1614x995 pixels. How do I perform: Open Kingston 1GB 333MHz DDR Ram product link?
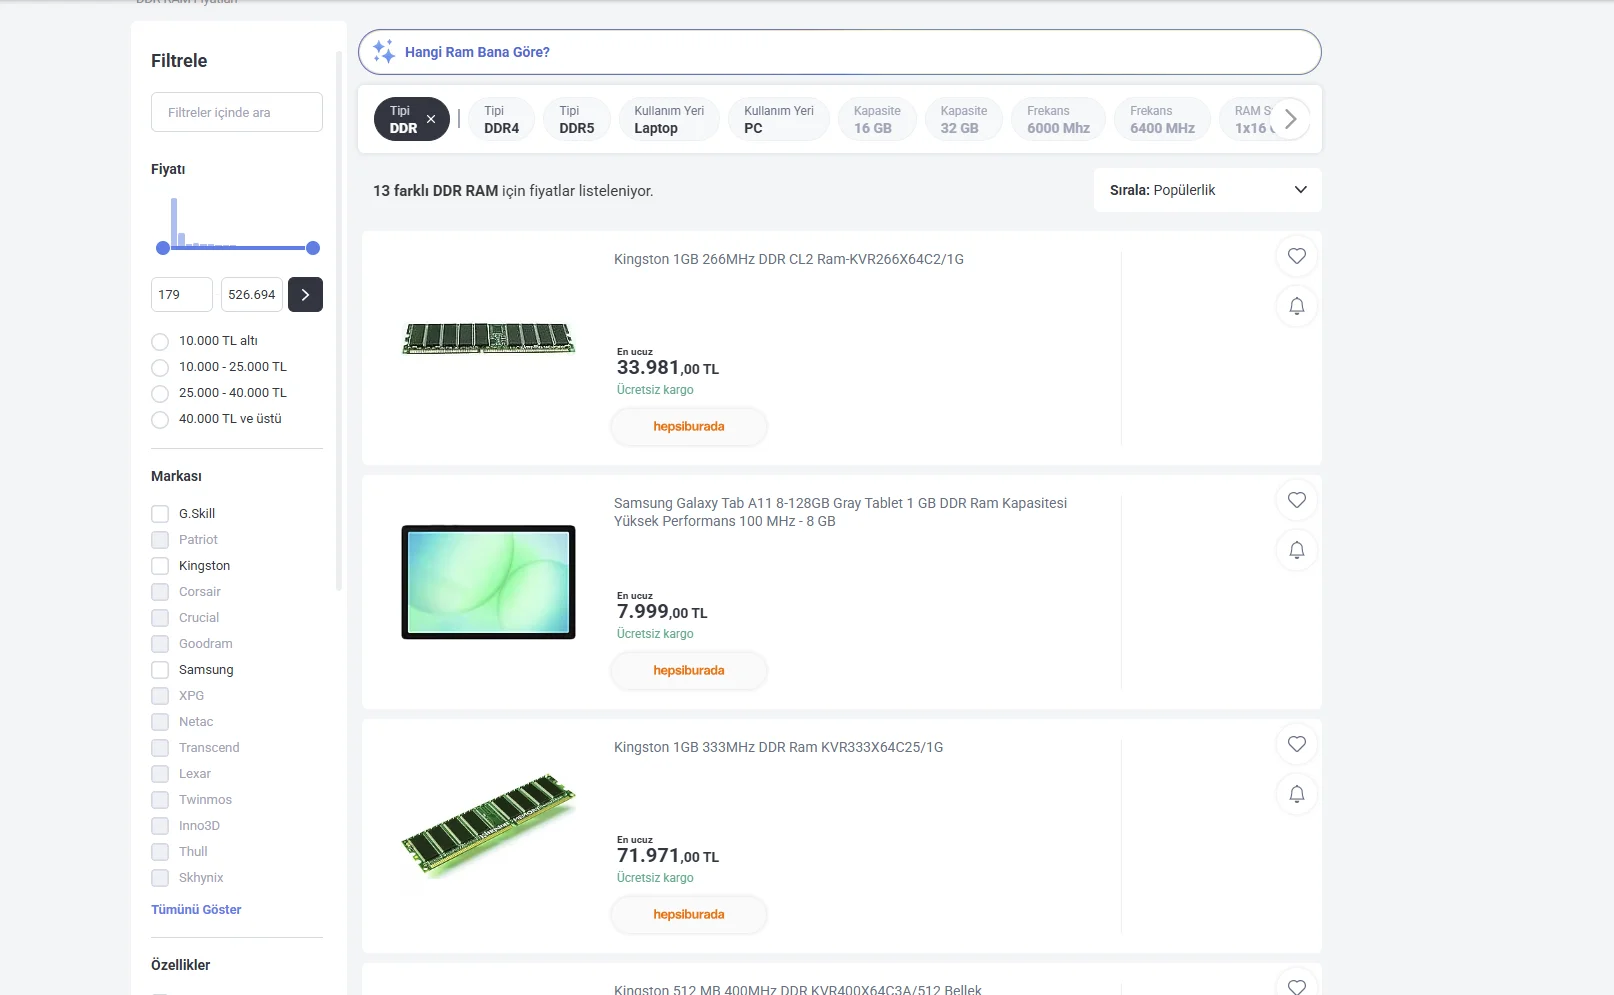778,747
